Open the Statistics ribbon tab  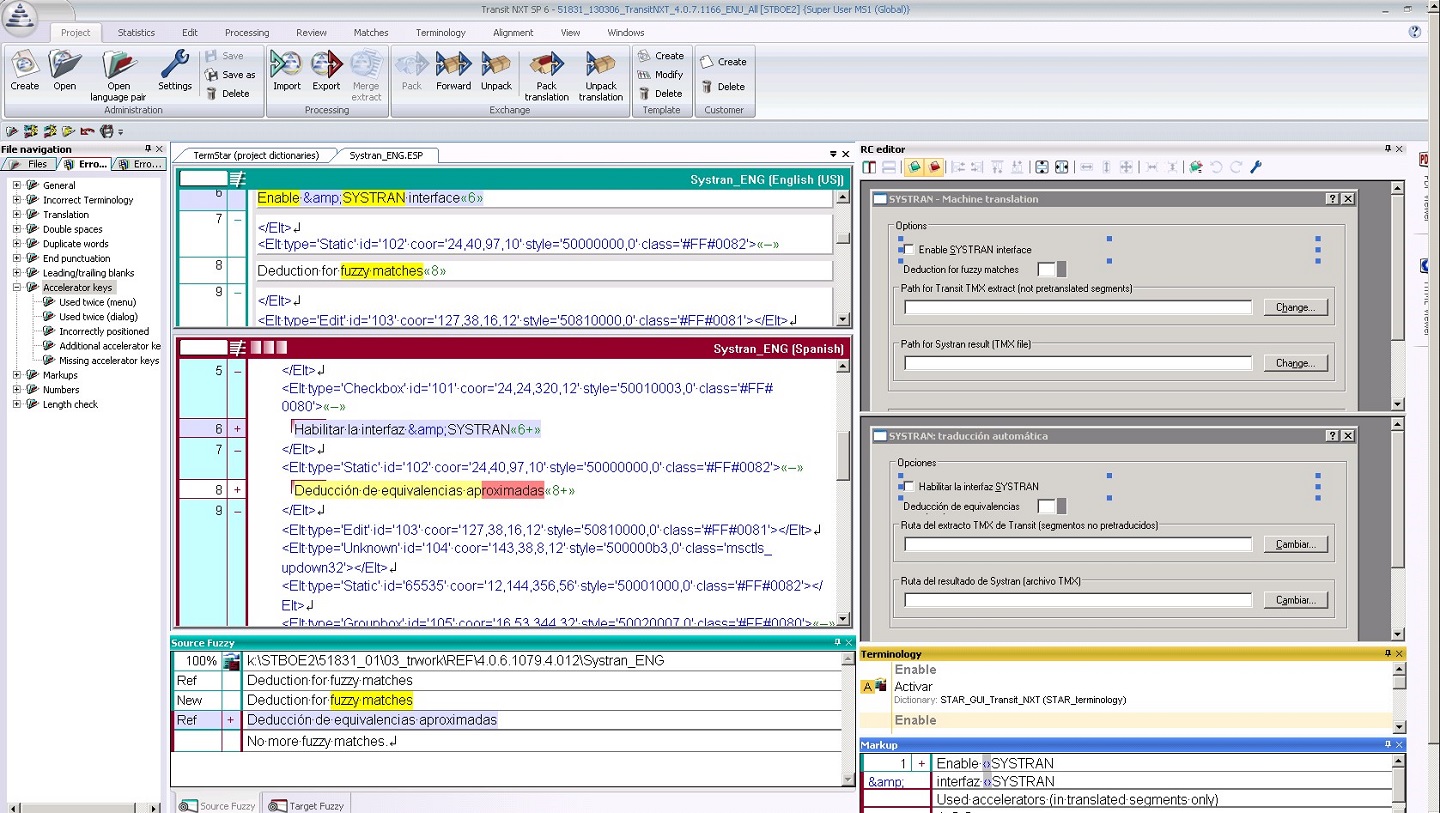point(136,32)
